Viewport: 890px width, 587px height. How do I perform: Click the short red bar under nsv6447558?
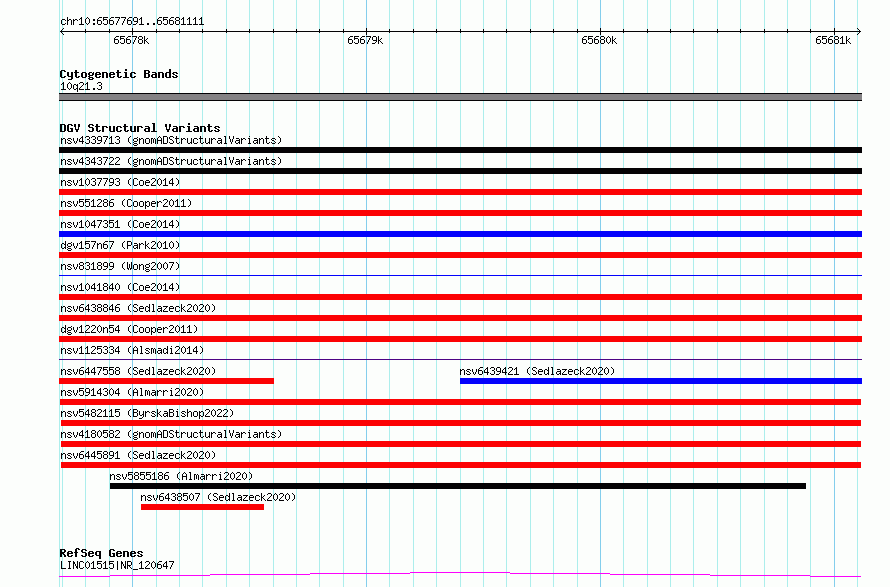[166, 381]
